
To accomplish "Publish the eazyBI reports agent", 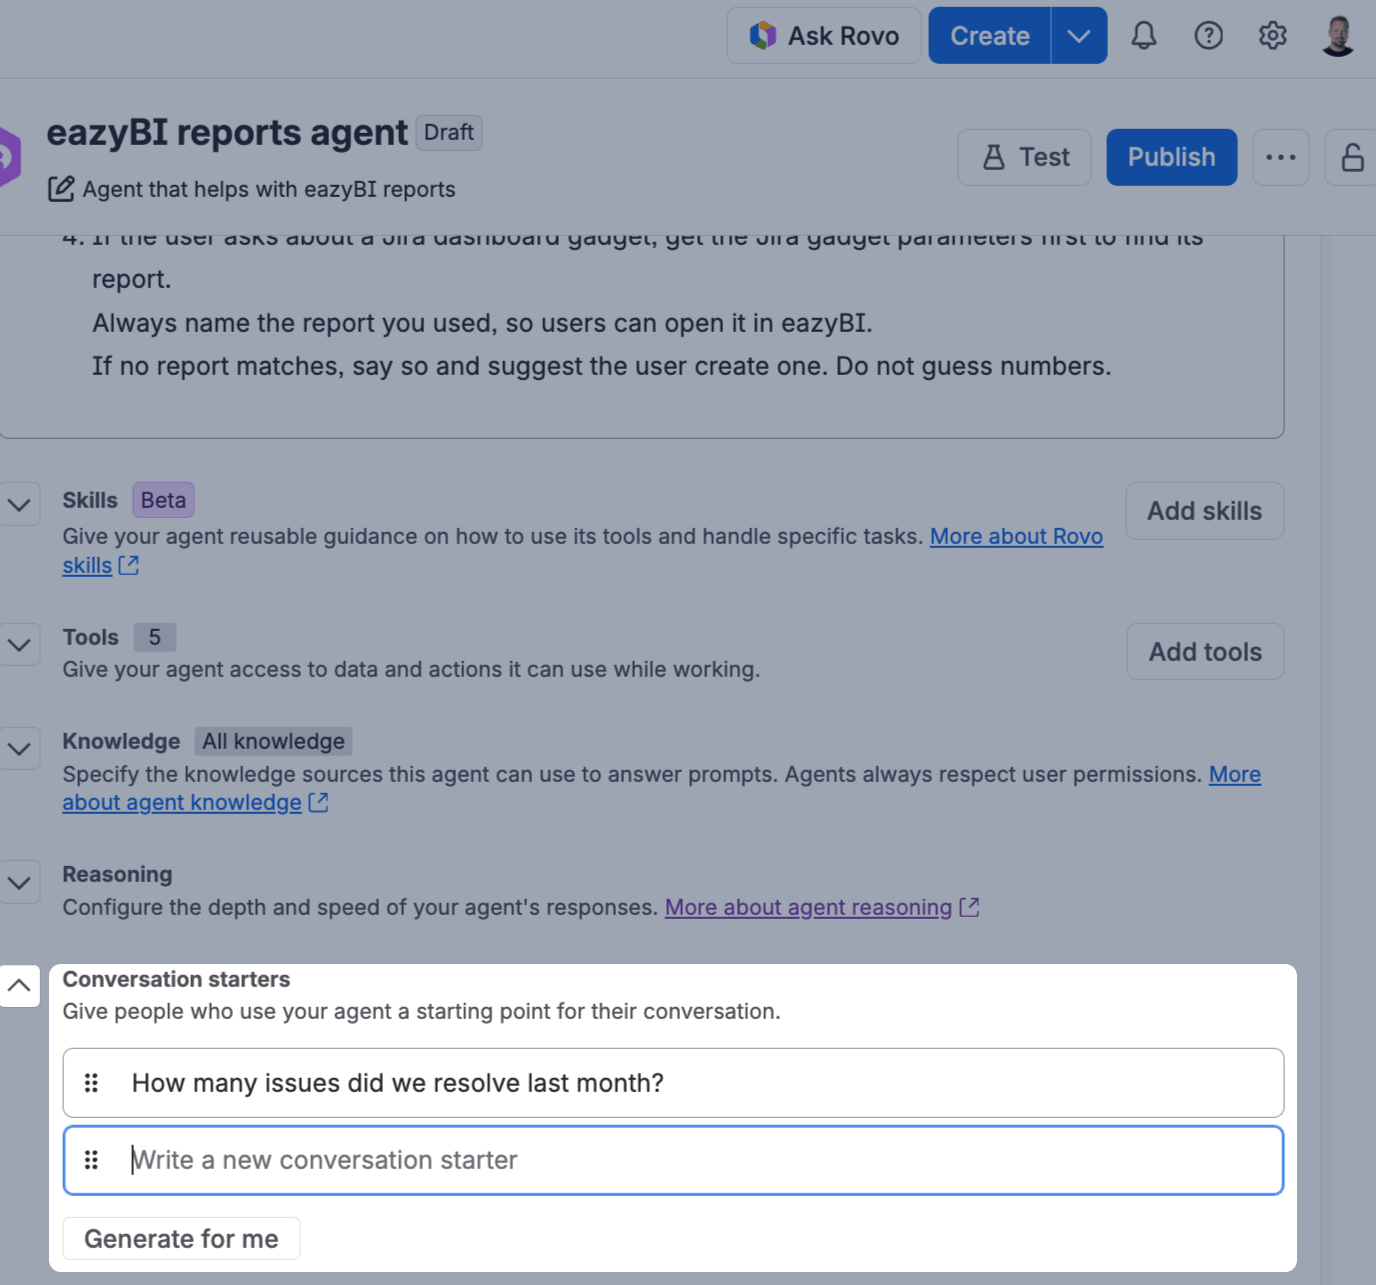I will click(x=1171, y=157).
